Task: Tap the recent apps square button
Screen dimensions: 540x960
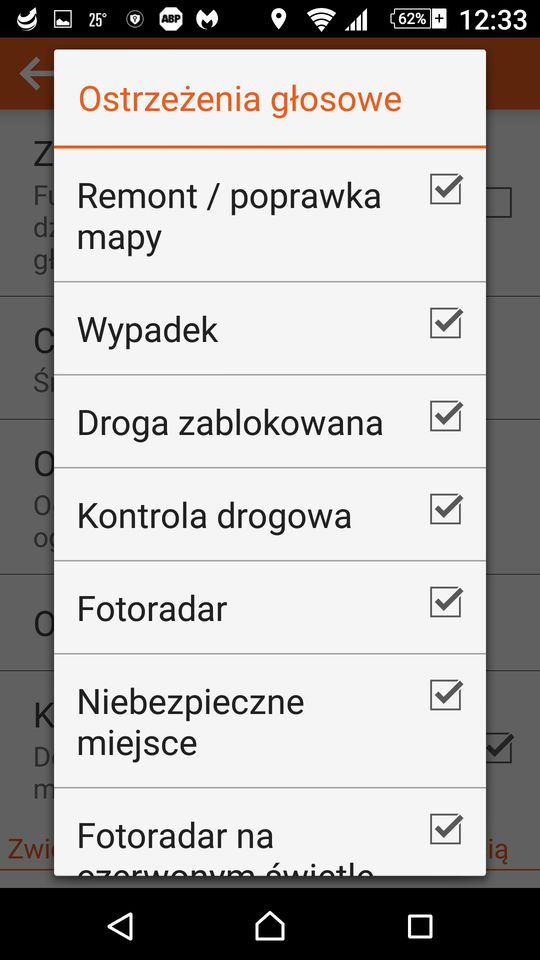Action: click(420, 926)
